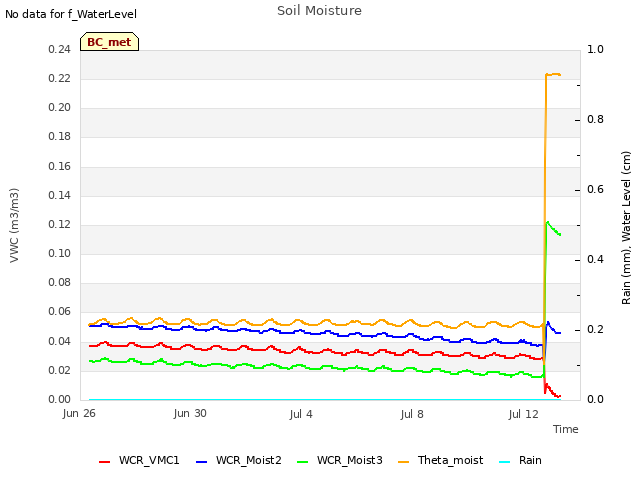Viewport: 640px width, 480px height.
Task: Click the Jun 30 date tick label
Action: [x=190, y=414]
